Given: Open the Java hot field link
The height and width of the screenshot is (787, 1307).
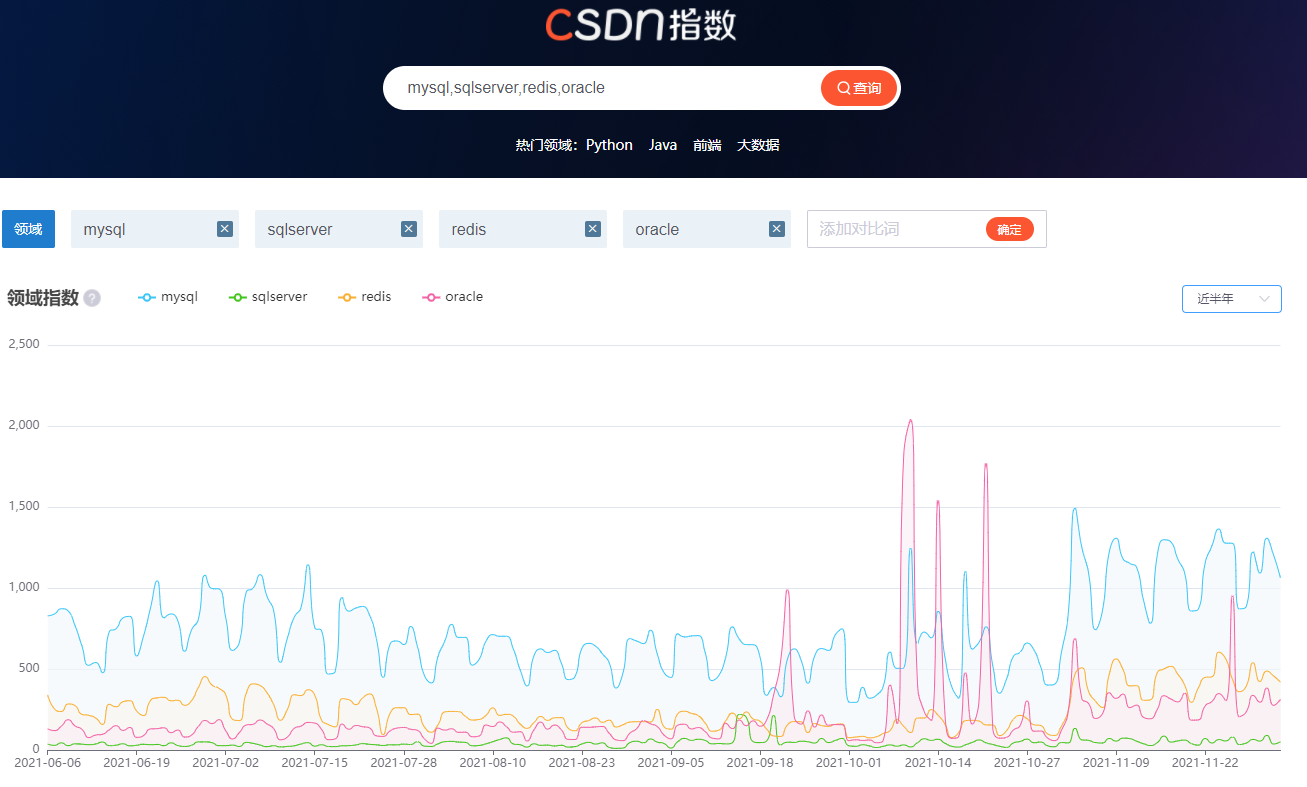Looking at the screenshot, I should [663, 145].
